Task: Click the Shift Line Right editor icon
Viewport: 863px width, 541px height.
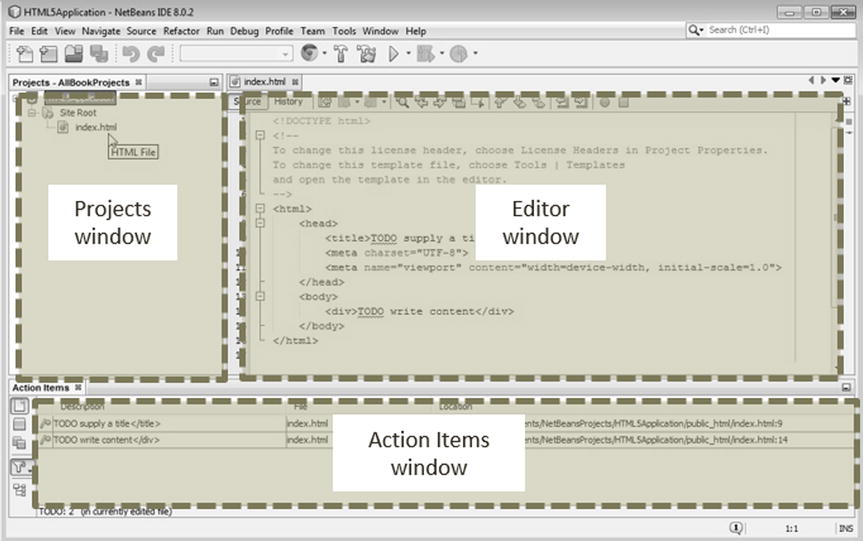Action: pyautogui.click(x=580, y=102)
